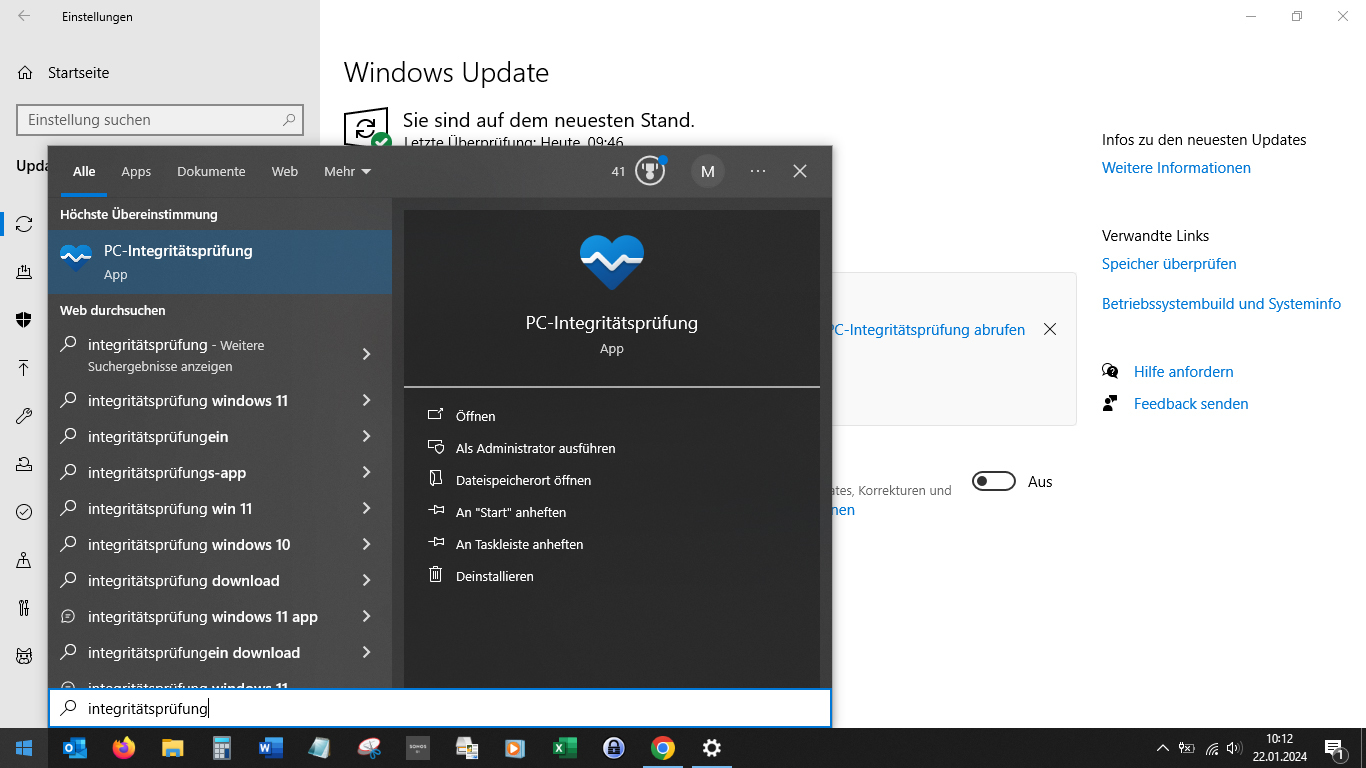Screen dimensions: 1366x768
Task: Launch Firefox from the taskbar
Action: click(x=124, y=748)
